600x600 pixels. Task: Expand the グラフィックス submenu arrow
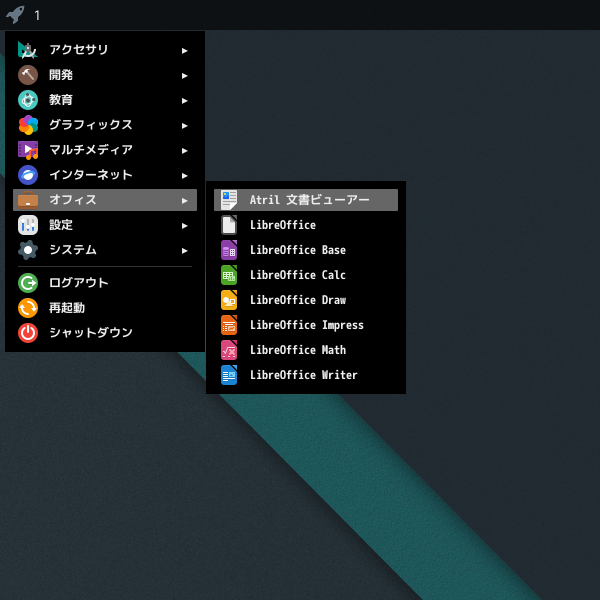[184, 126]
